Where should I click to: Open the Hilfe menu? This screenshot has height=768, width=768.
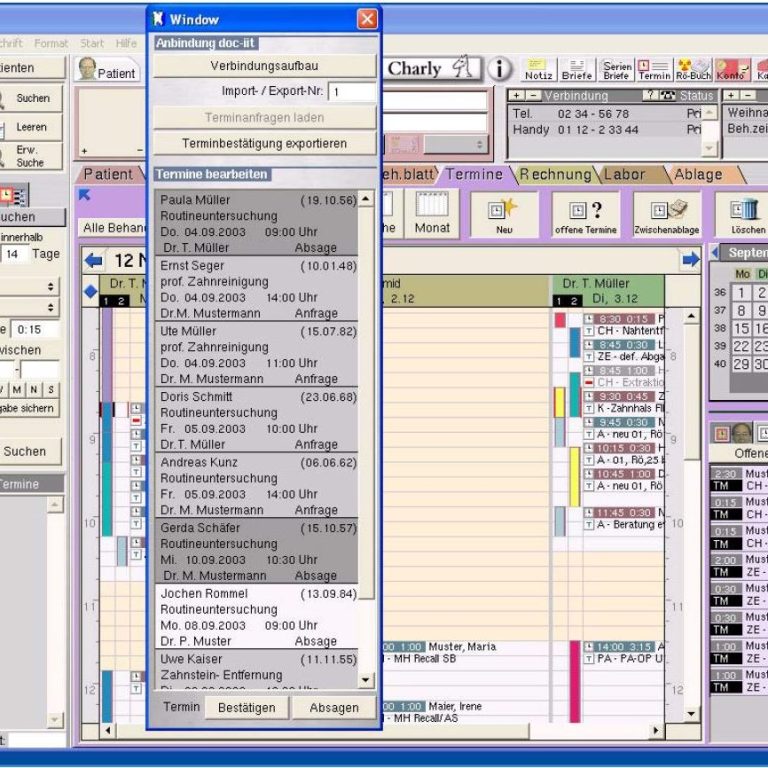(x=126, y=43)
